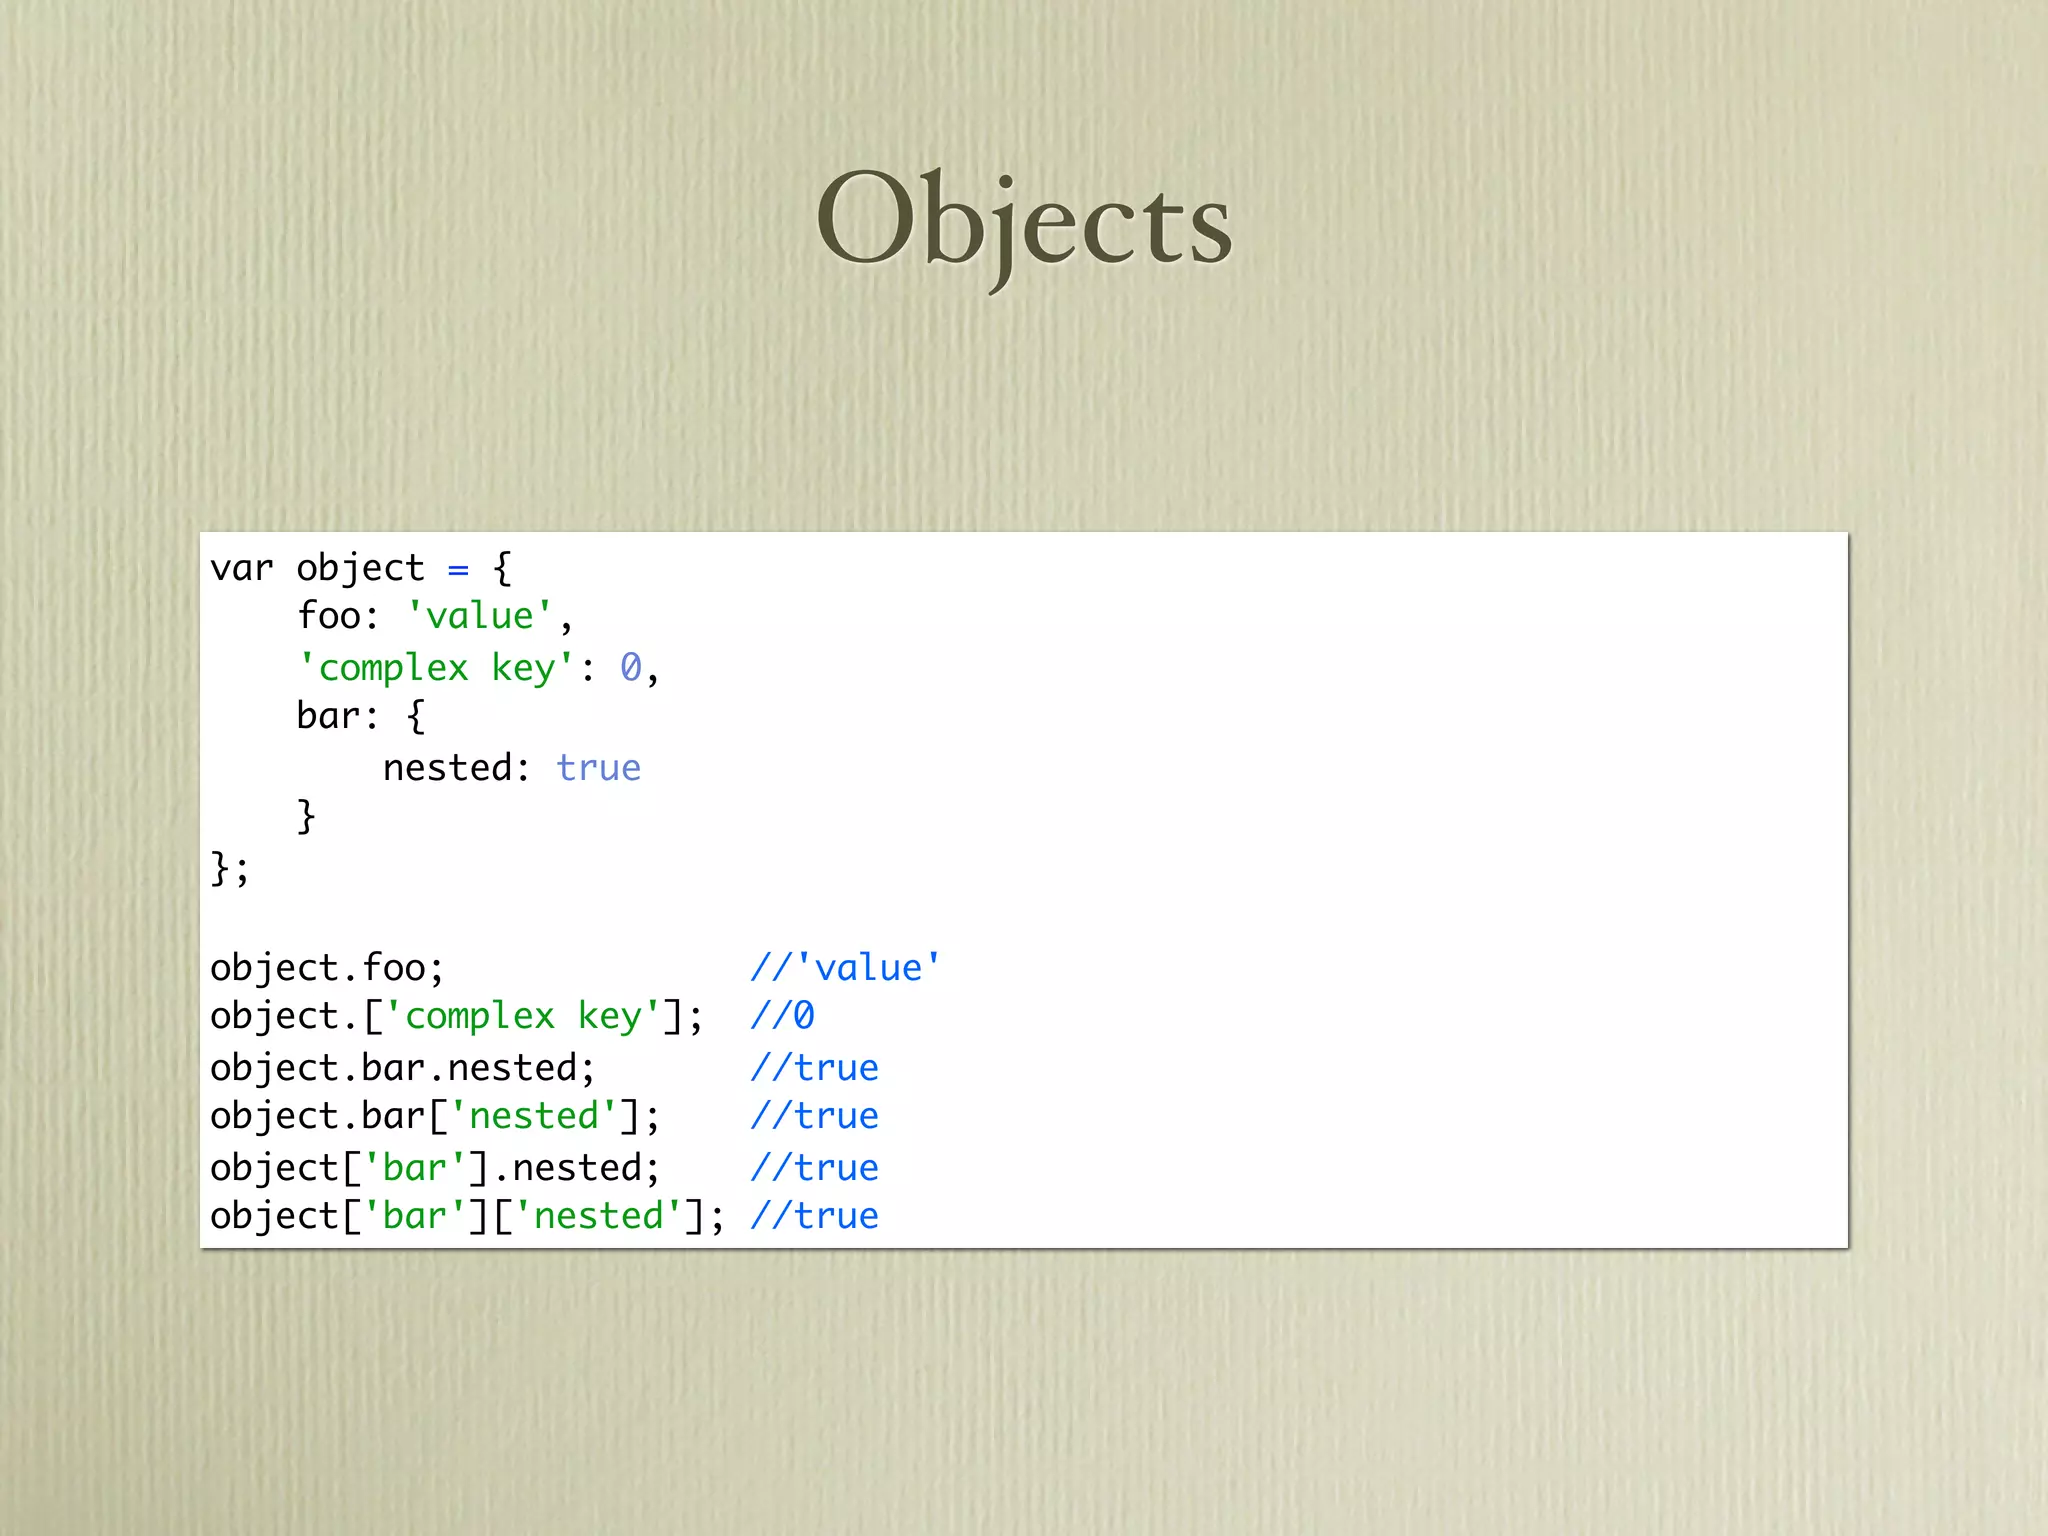The image size is (2048, 1536).
Task: Click the 'object.bar.nested;' statement
Action: click(402, 1068)
